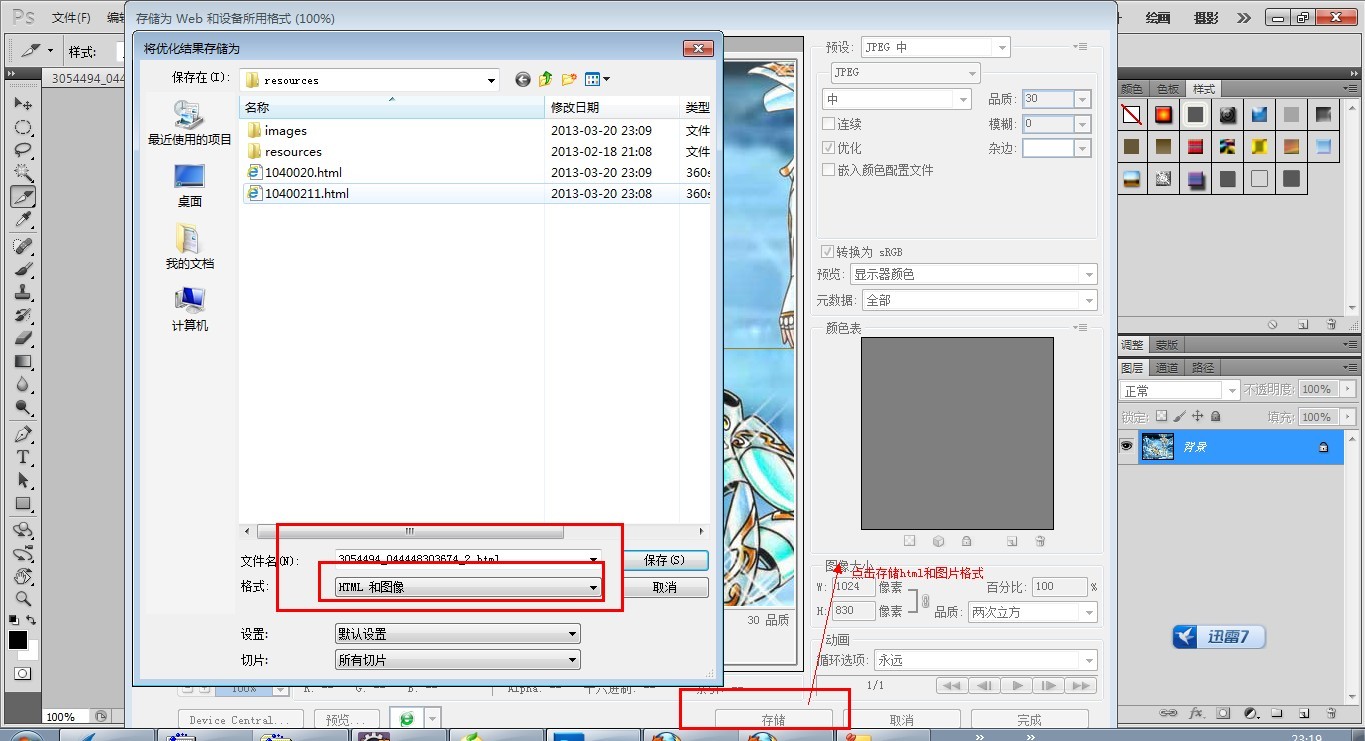Hide the 背景 layer with eye icon
The width and height of the screenshot is (1365, 741).
click(1127, 447)
